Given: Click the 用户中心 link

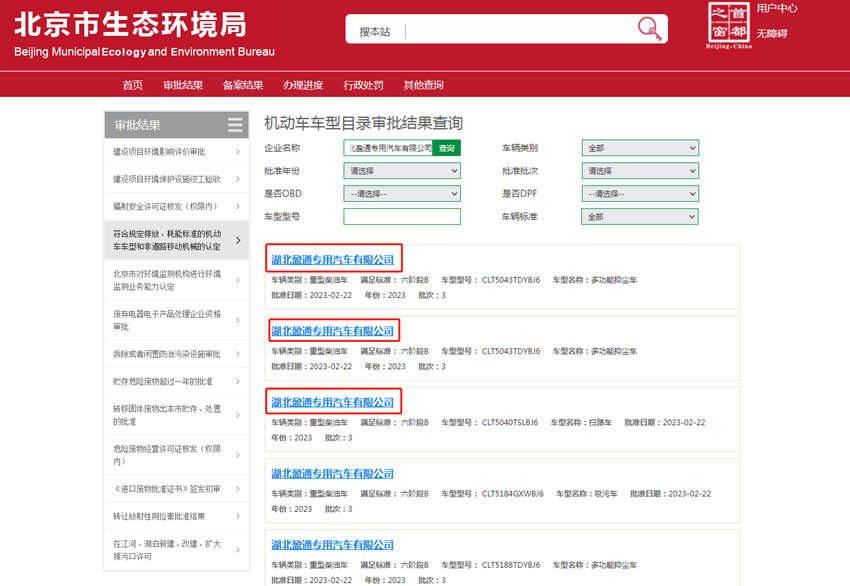Looking at the screenshot, I should click(x=777, y=8).
